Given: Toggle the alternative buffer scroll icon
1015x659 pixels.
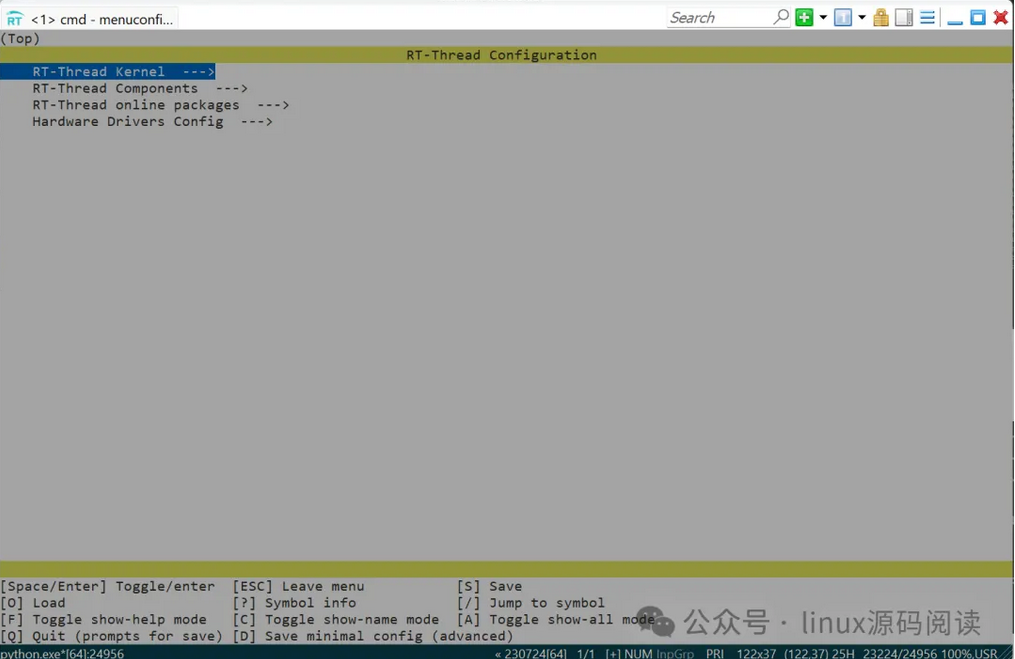Looking at the screenshot, I should click(x=904, y=17).
